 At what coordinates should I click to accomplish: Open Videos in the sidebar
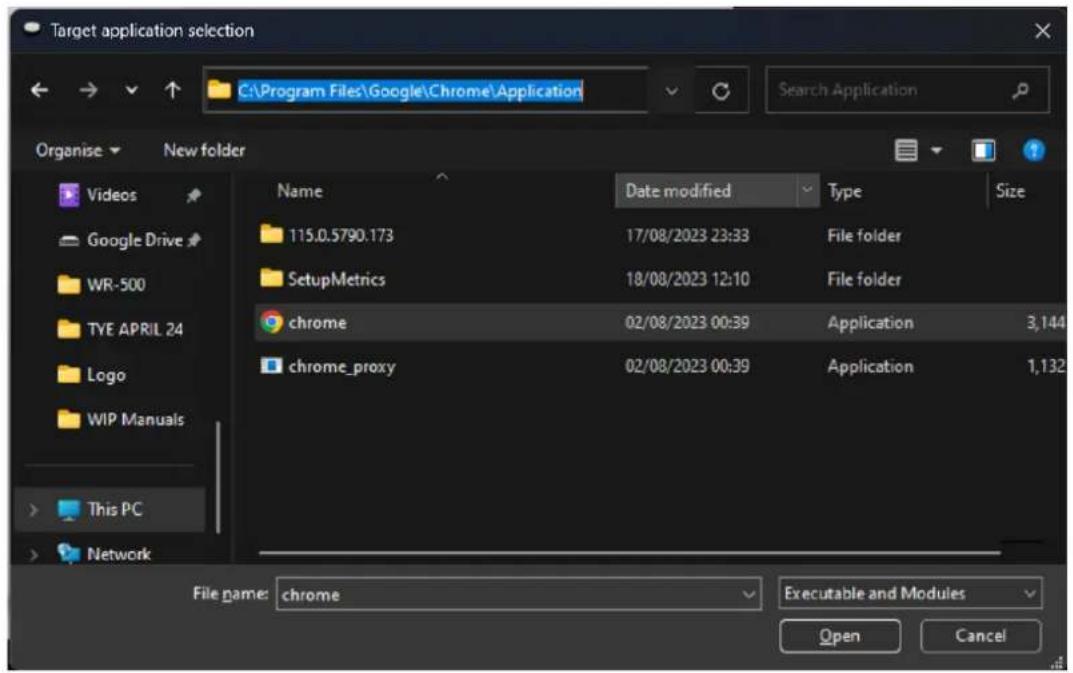point(112,195)
